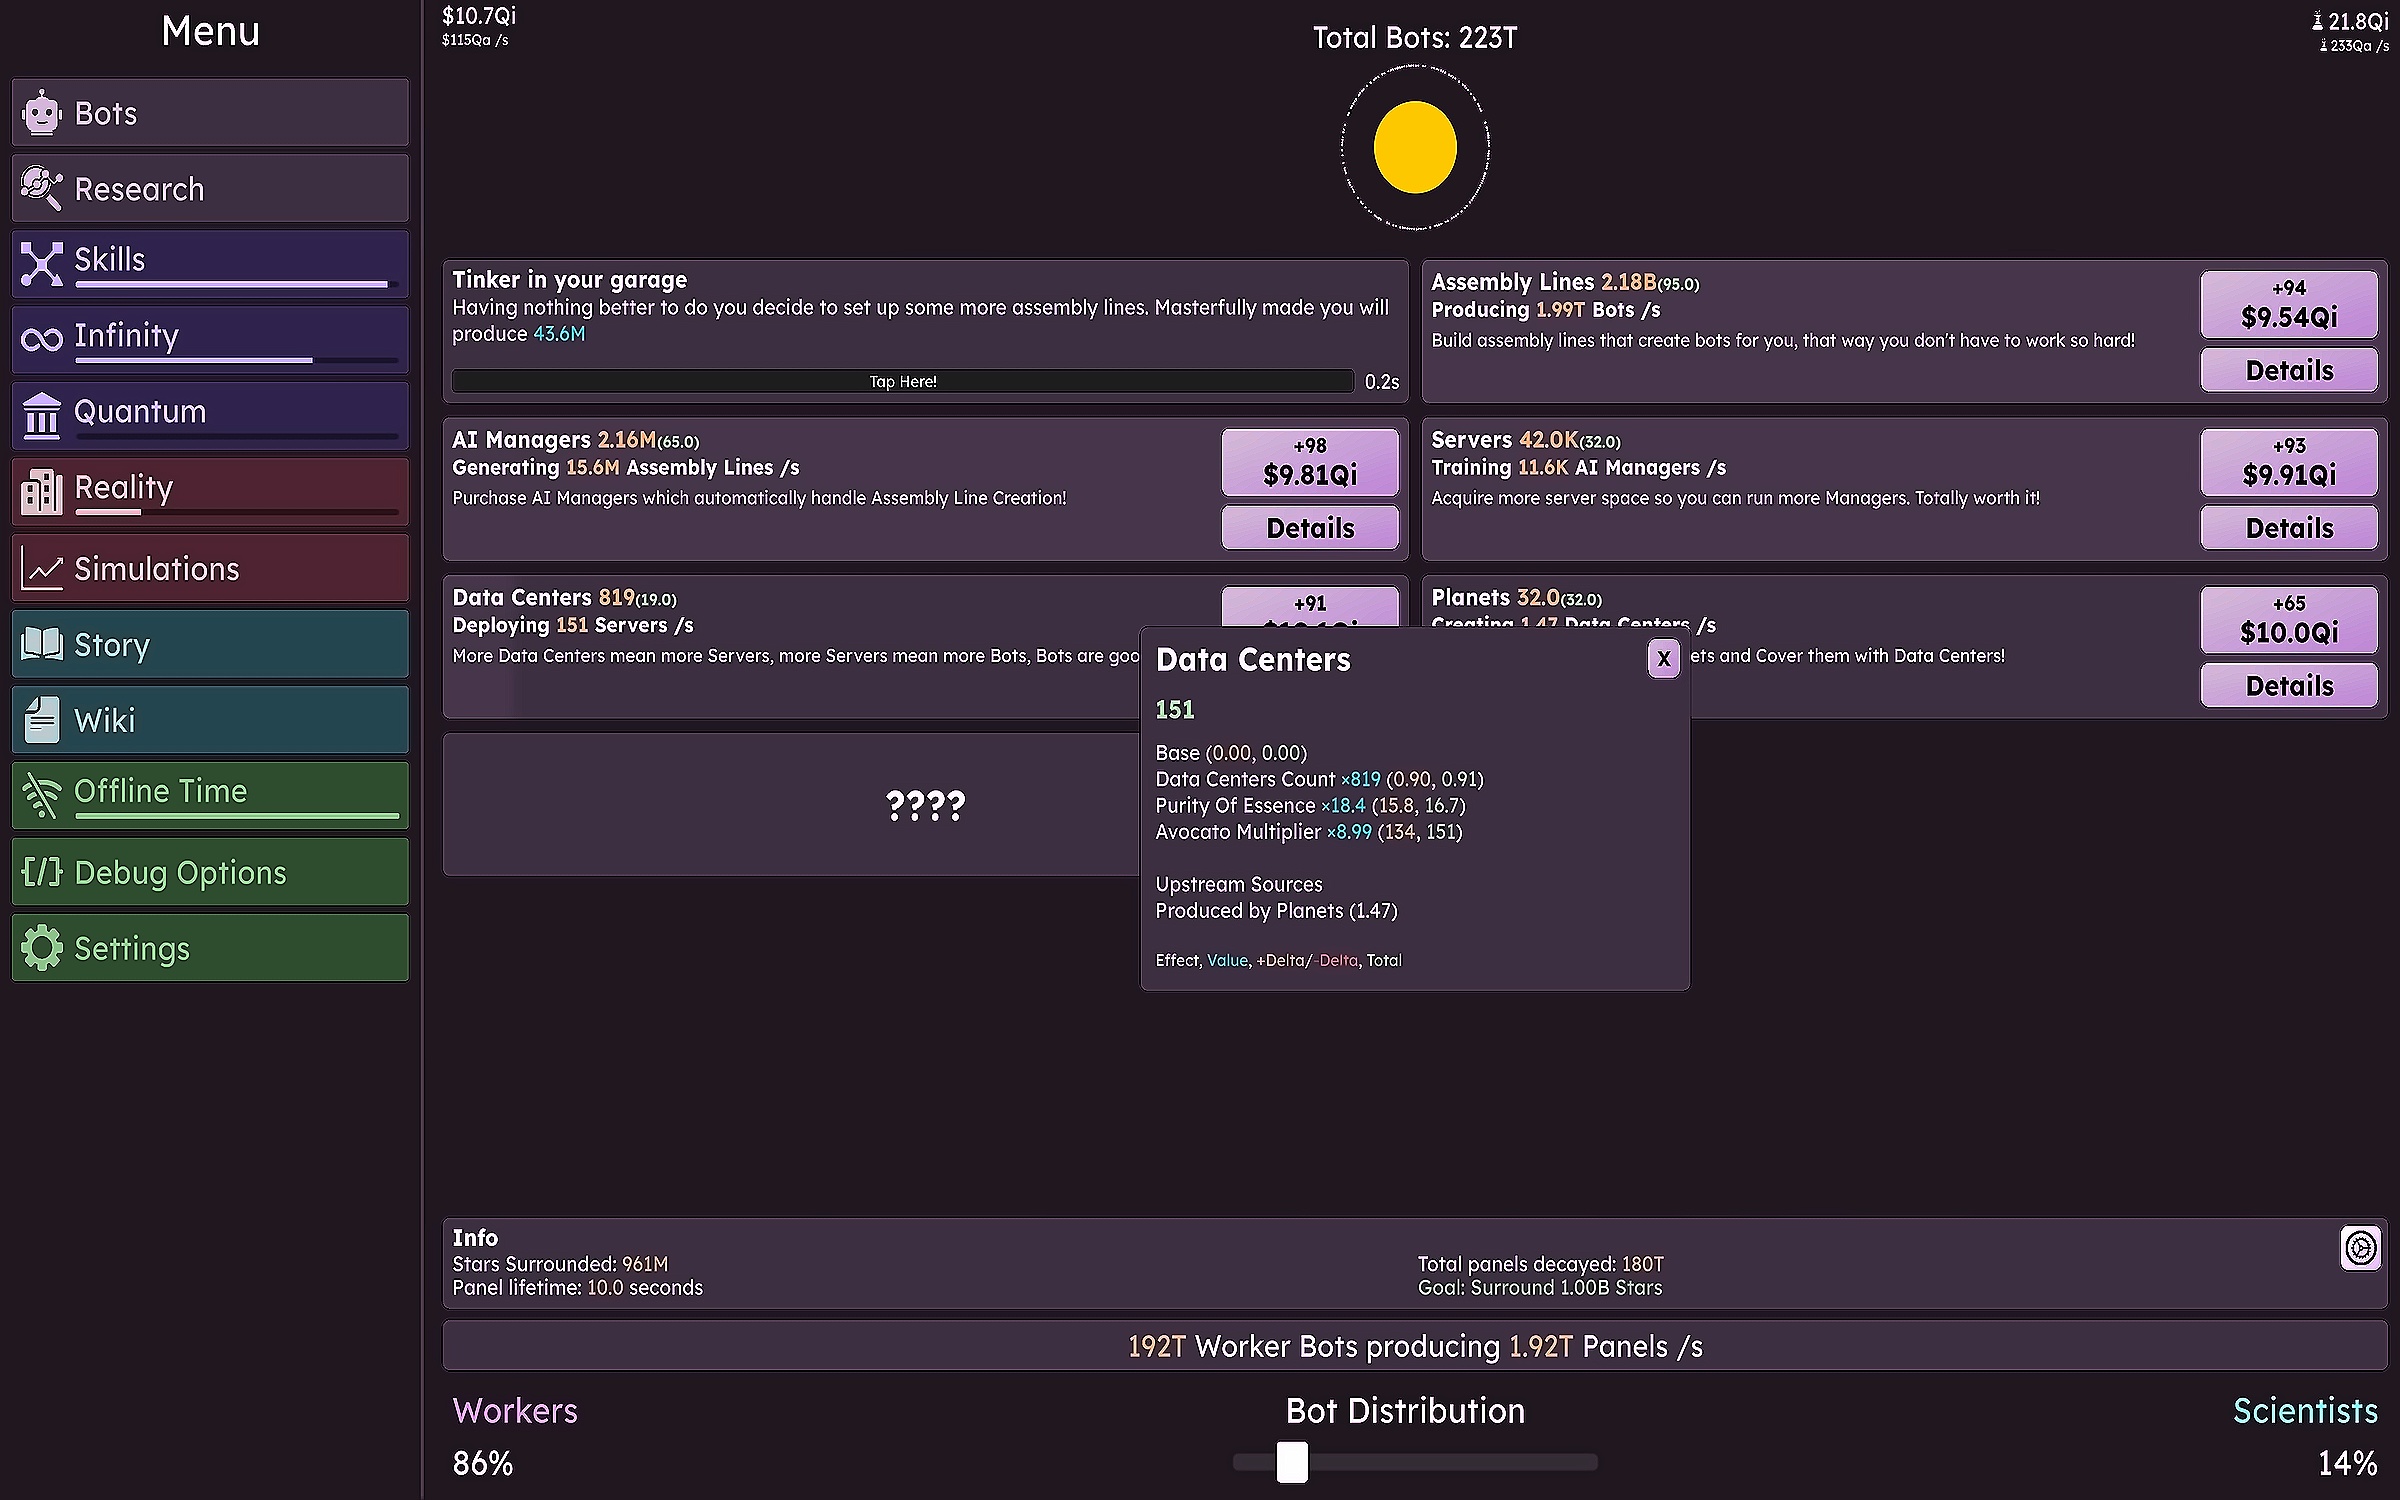Click the Reality city buildings icon

[42, 491]
